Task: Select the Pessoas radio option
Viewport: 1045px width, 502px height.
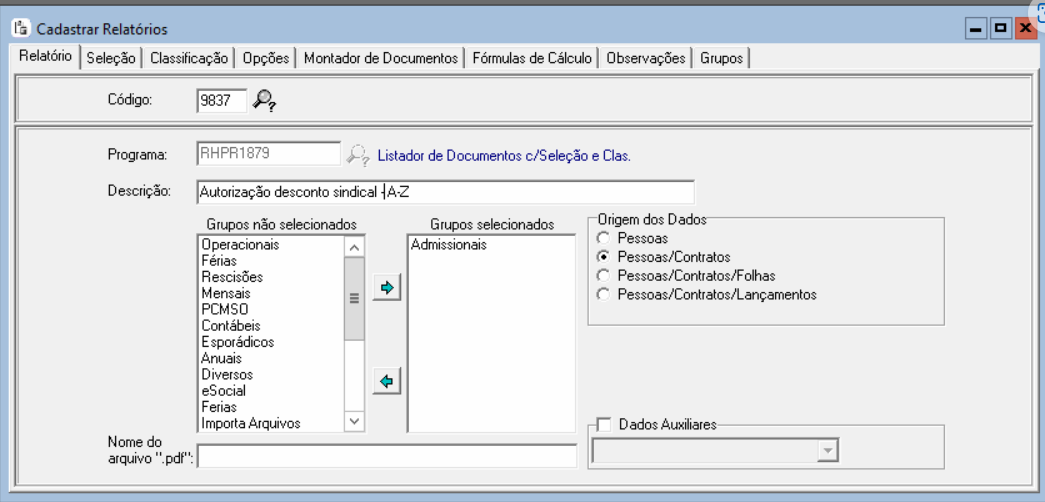Action: pos(602,239)
